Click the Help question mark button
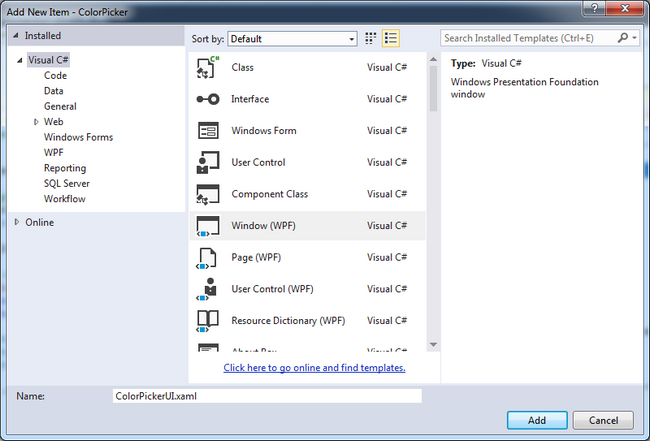Image resolution: width=650 pixels, height=441 pixels. point(594,8)
